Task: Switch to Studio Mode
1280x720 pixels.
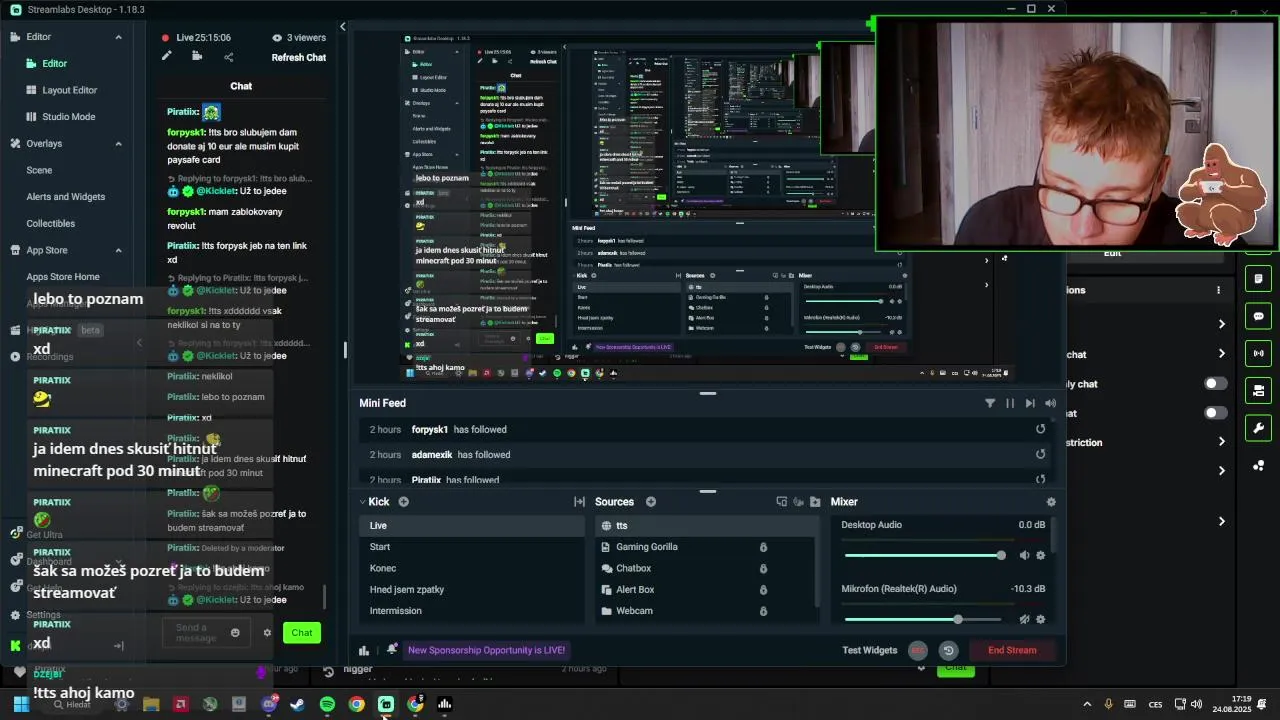Action: coord(68,117)
